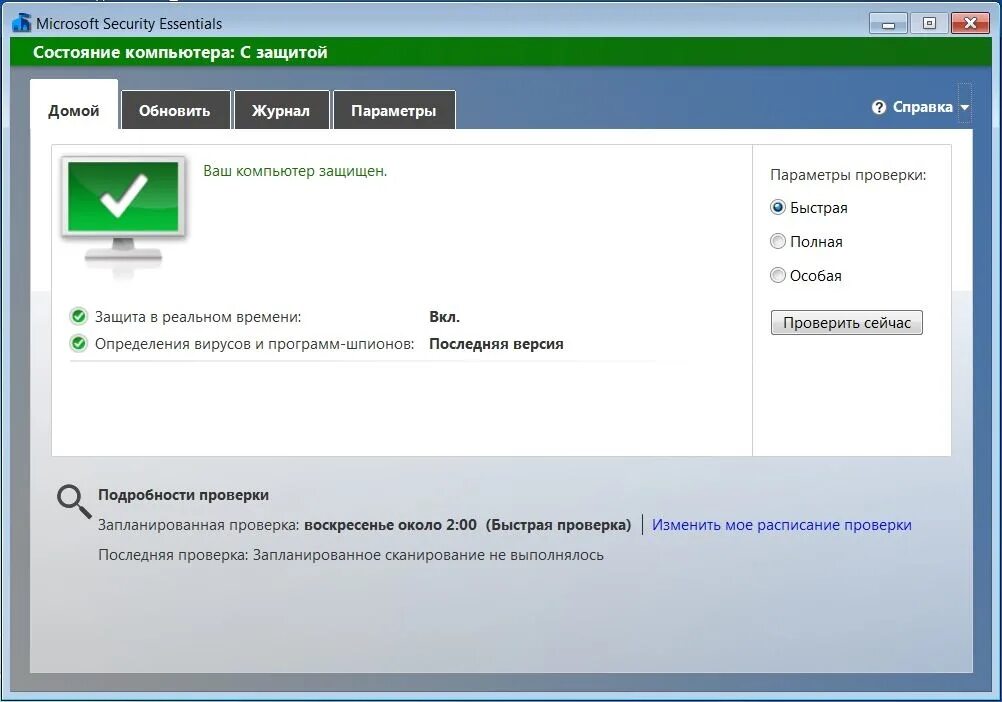Open Изменить мое расписание проверки link
Viewport: 1002px width, 702px height.
click(782, 524)
